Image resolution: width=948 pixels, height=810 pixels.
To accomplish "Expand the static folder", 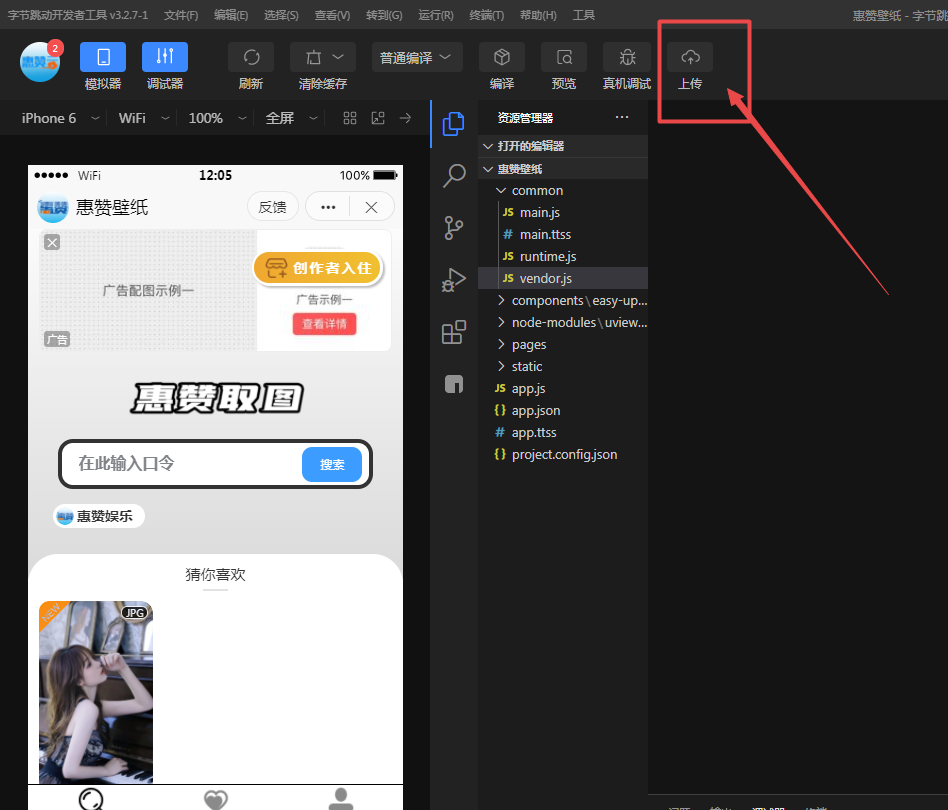I will [x=563, y=366].
